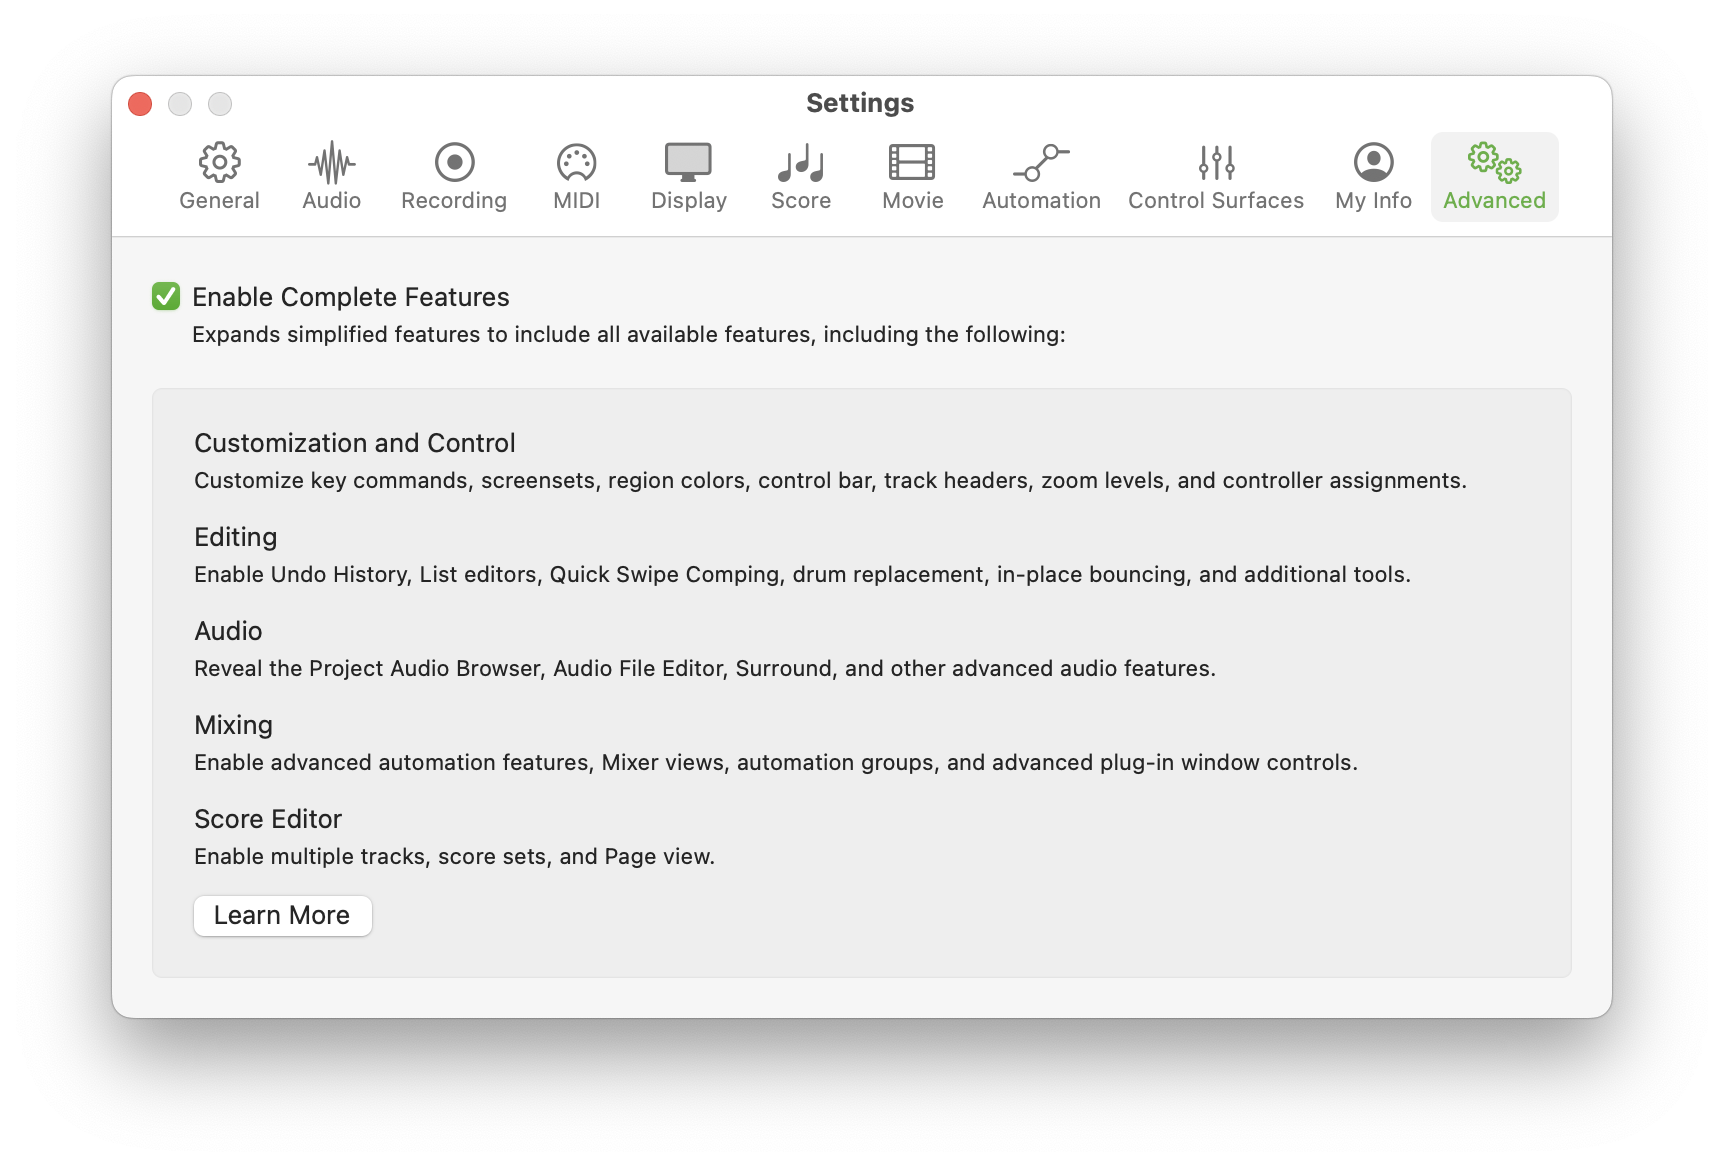Image resolution: width=1724 pixels, height=1166 pixels.
Task: Close the Settings window with red button
Action: point(140,104)
